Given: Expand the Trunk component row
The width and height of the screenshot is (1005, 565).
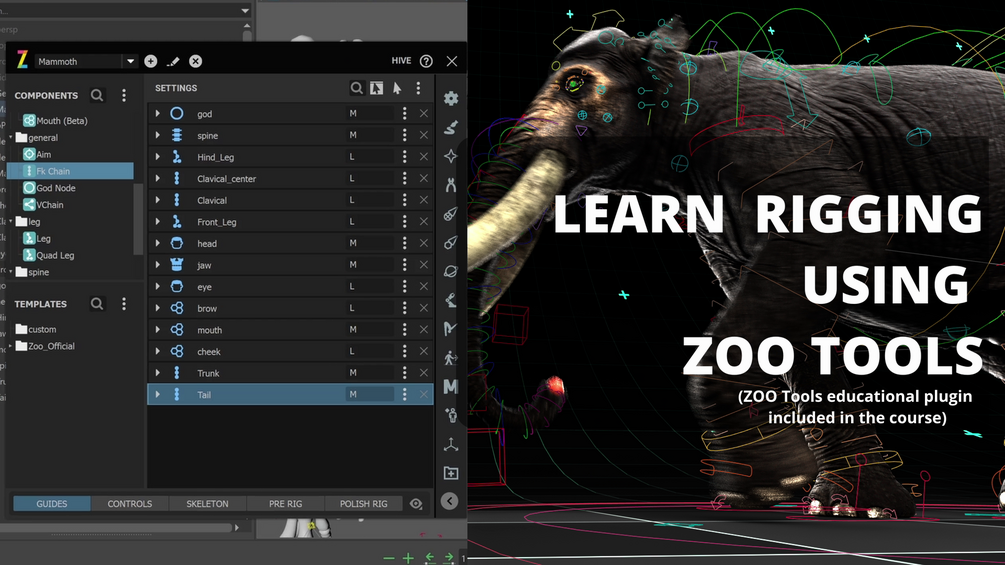Looking at the screenshot, I should coord(158,373).
